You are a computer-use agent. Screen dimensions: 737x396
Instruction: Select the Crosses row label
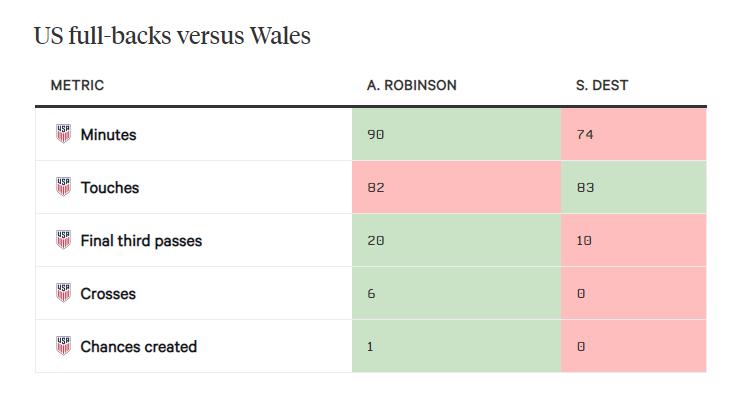108,294
